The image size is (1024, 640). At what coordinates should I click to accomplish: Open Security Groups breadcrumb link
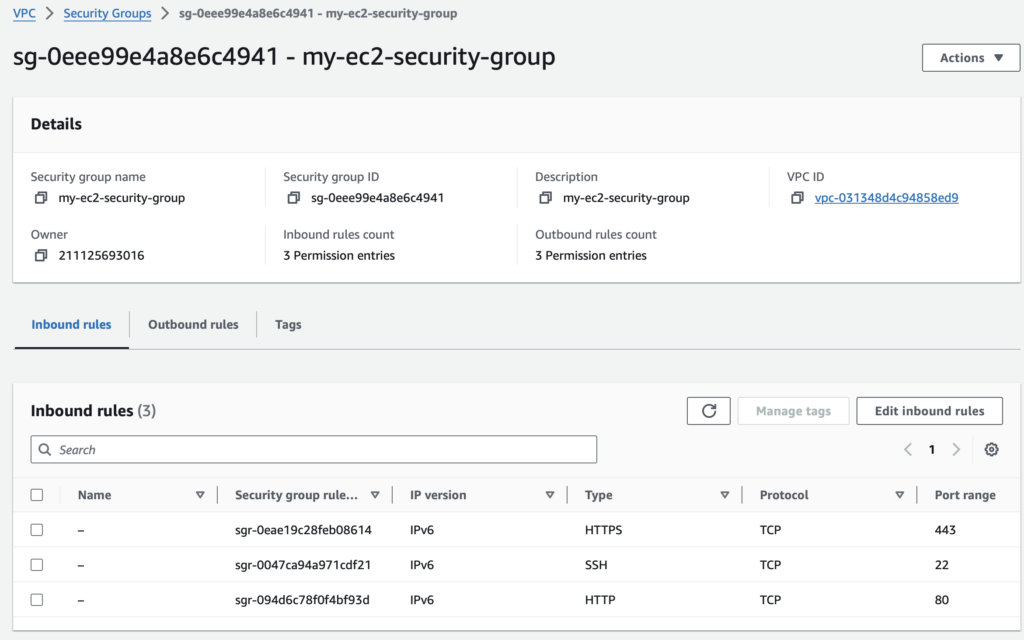point(107,13)
